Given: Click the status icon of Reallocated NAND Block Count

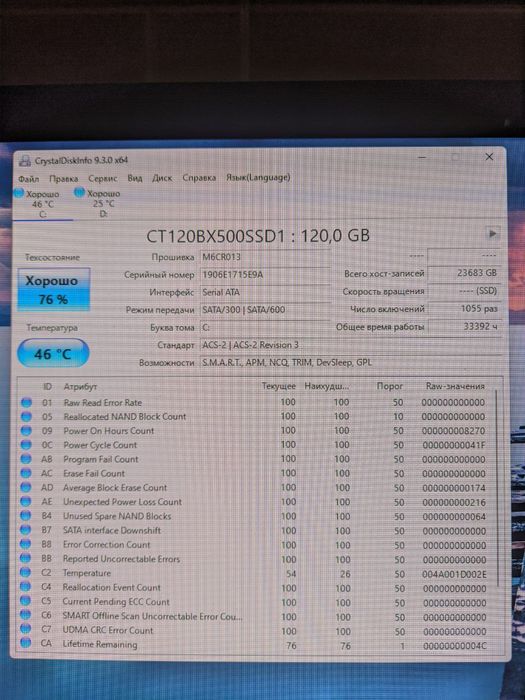Looking at the screenshot, I should pos(26,417).
